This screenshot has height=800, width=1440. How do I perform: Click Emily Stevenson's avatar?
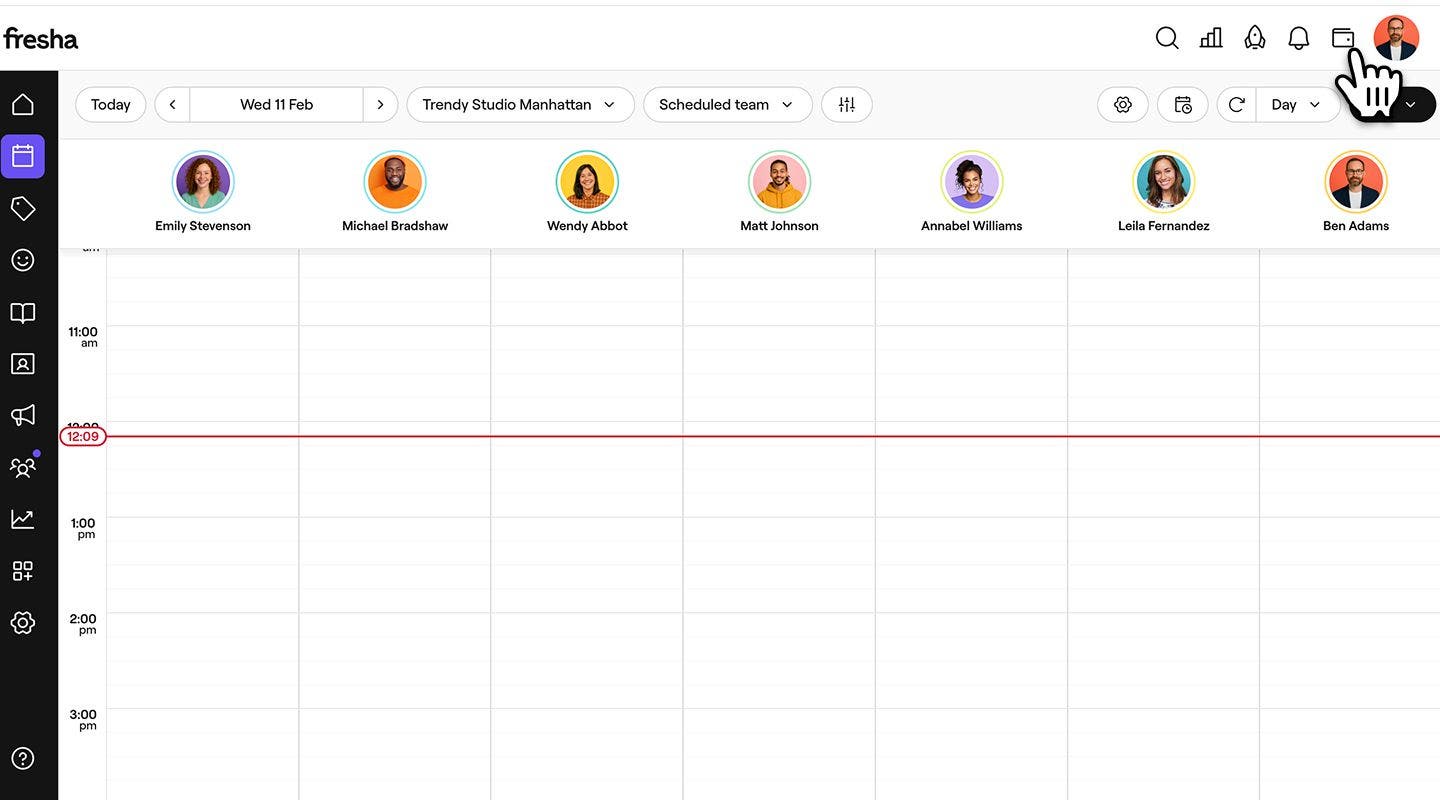pos(203,182)
